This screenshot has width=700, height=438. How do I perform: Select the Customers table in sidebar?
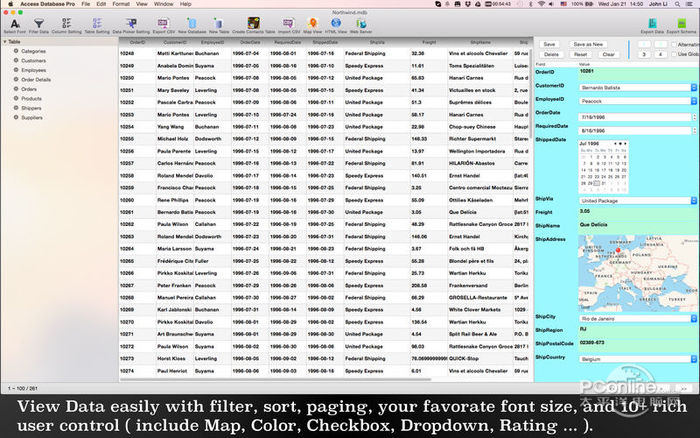coord(33,59)
